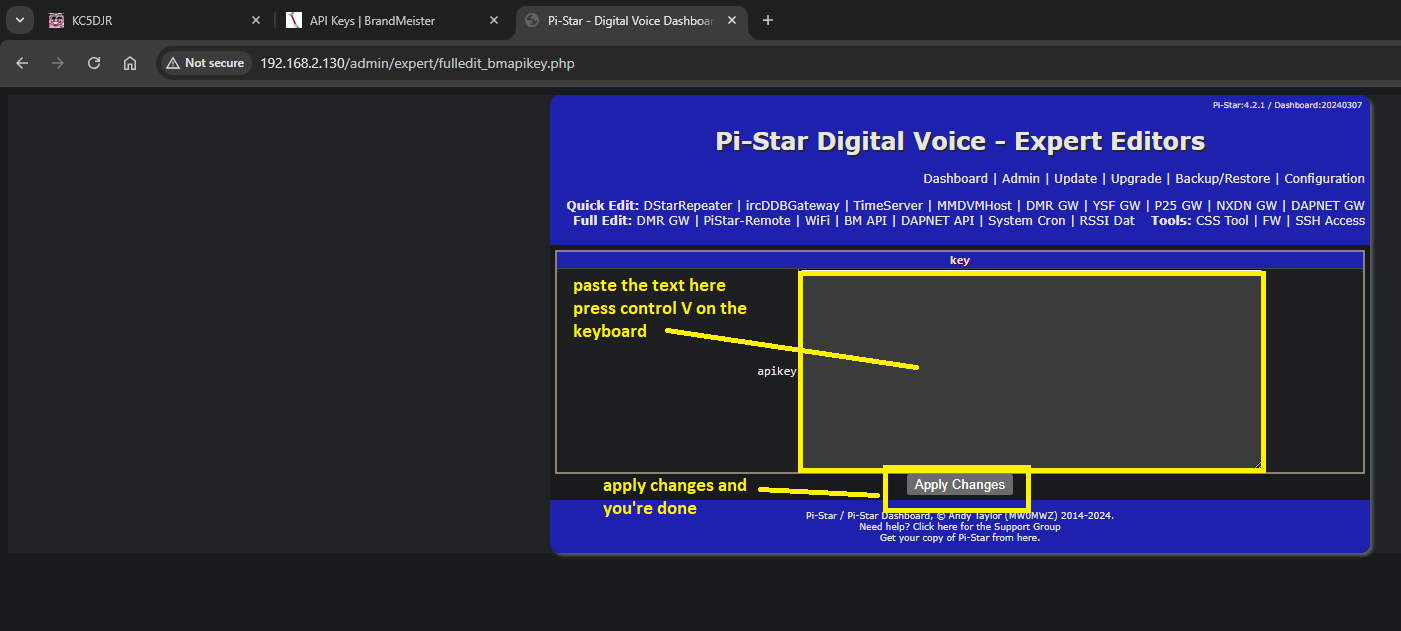This screenshot has width=1401, height=631.
Task: Click inside the apikey text area
Action: [1031, 371]
